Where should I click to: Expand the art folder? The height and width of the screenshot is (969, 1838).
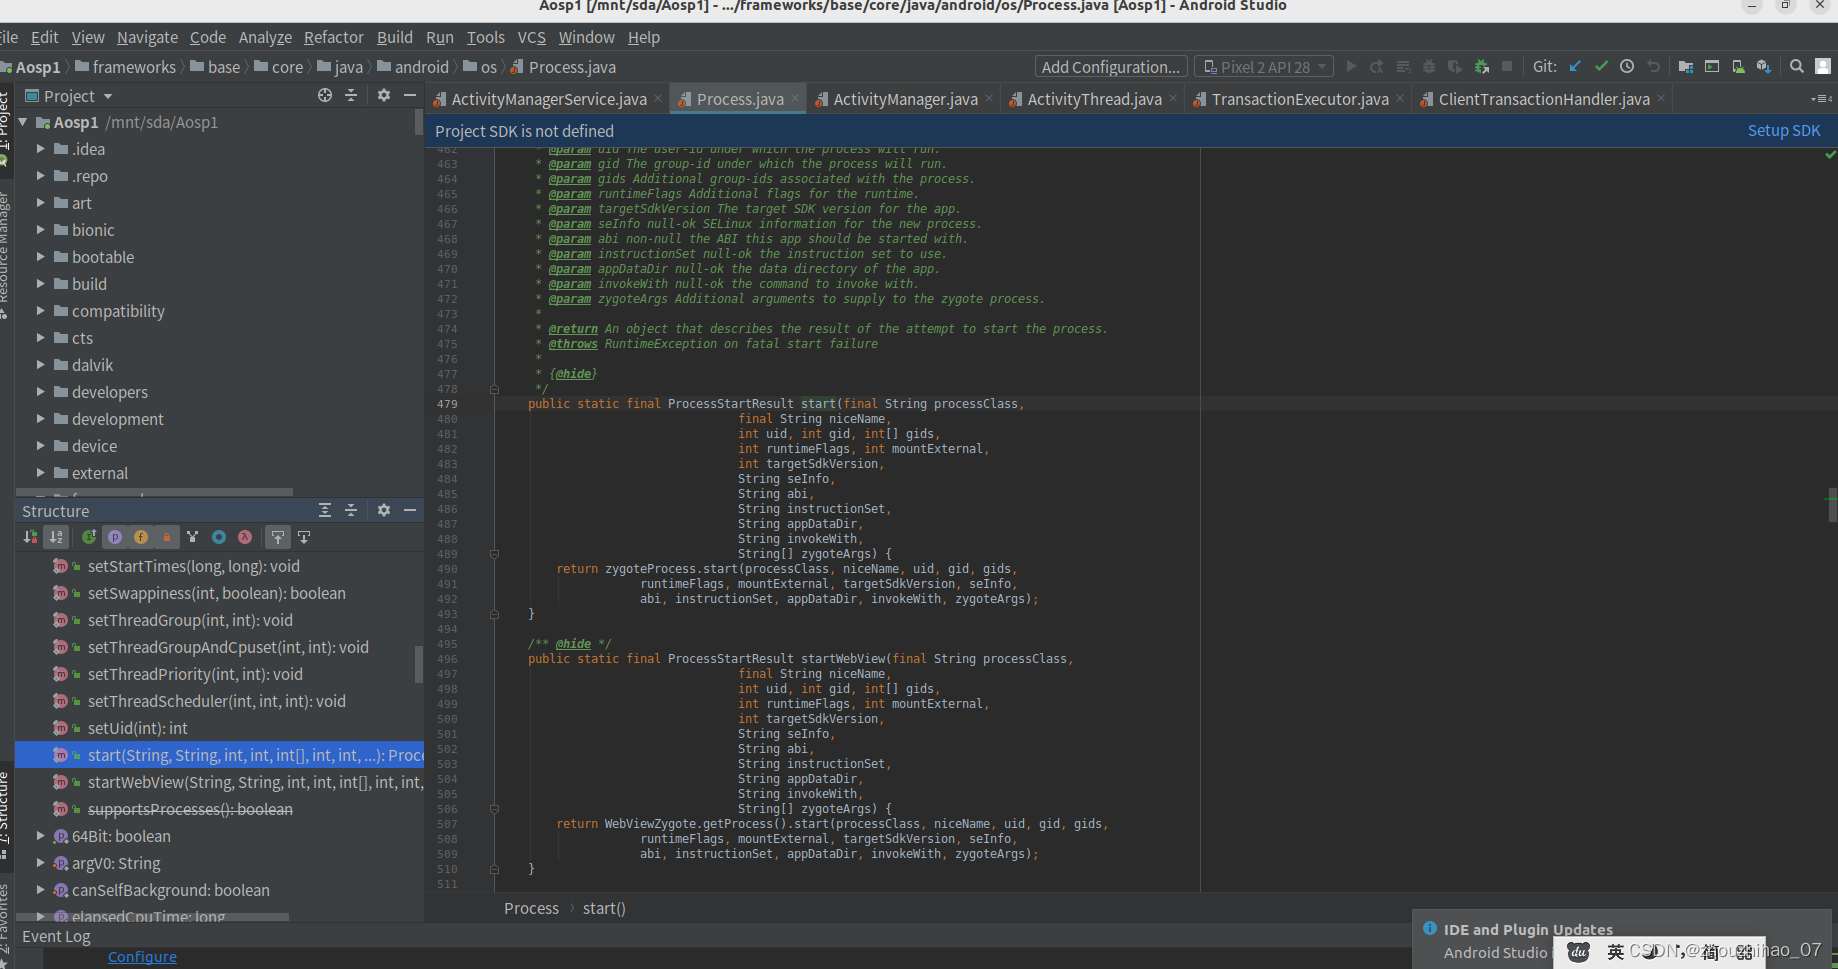41,202
